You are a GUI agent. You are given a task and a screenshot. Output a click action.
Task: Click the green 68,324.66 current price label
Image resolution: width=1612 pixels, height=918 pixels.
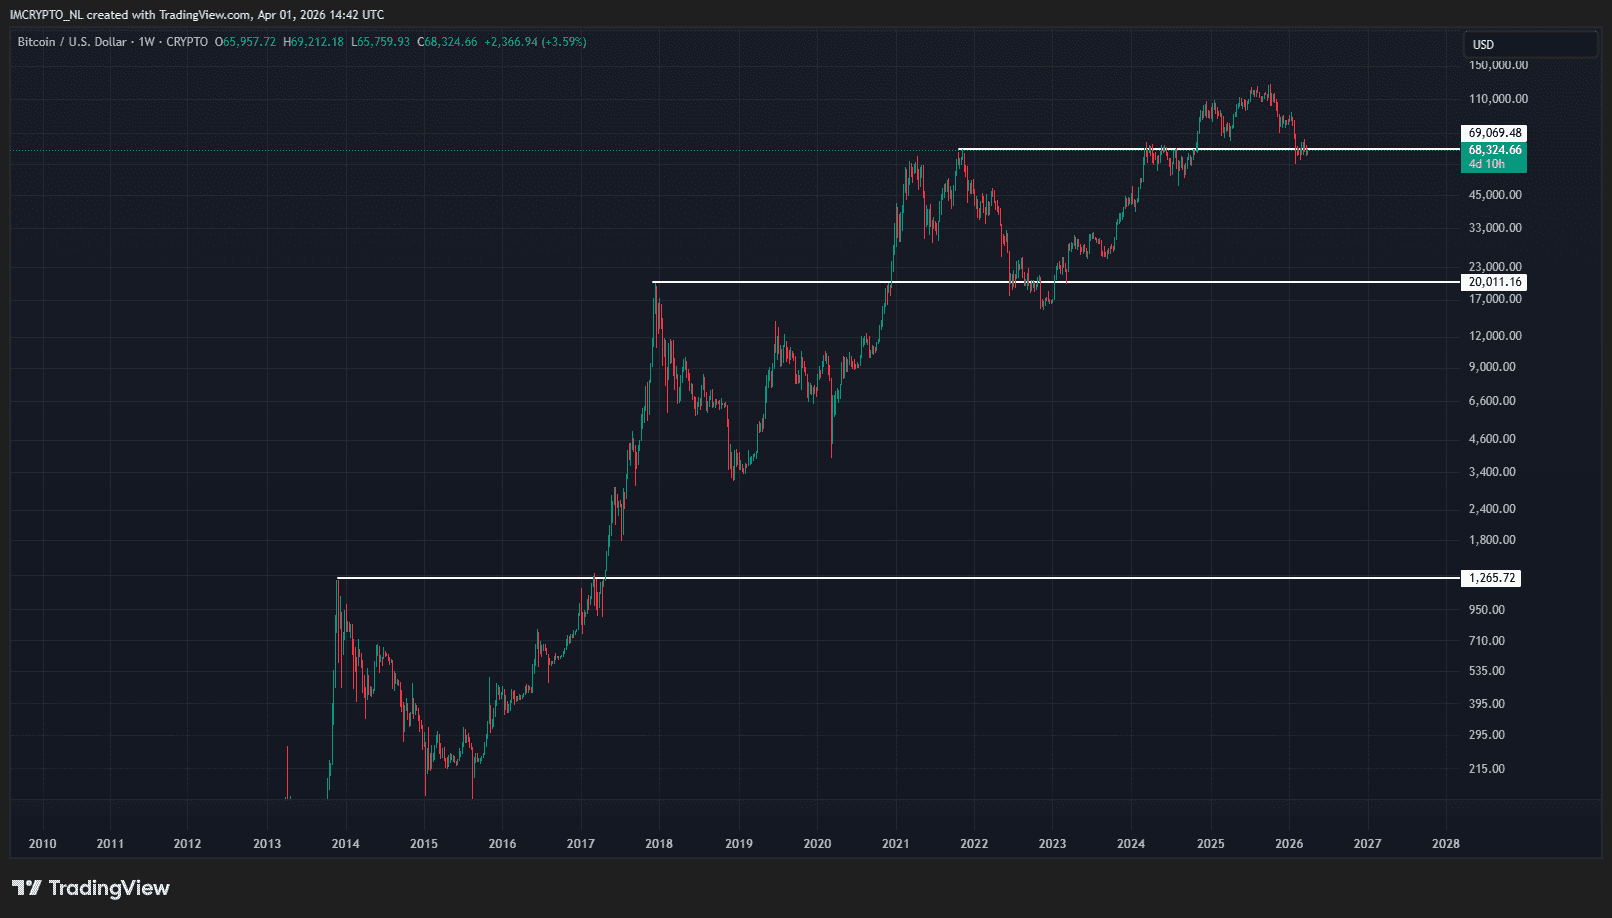[x=1494, y=150]
